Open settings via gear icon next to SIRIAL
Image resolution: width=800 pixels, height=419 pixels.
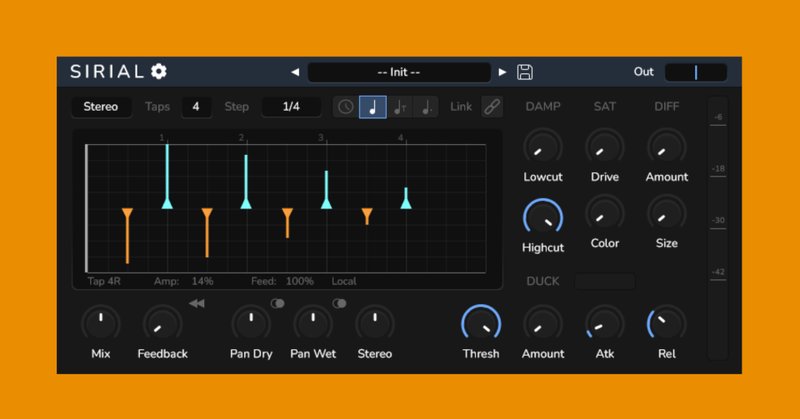pos(159,71)
